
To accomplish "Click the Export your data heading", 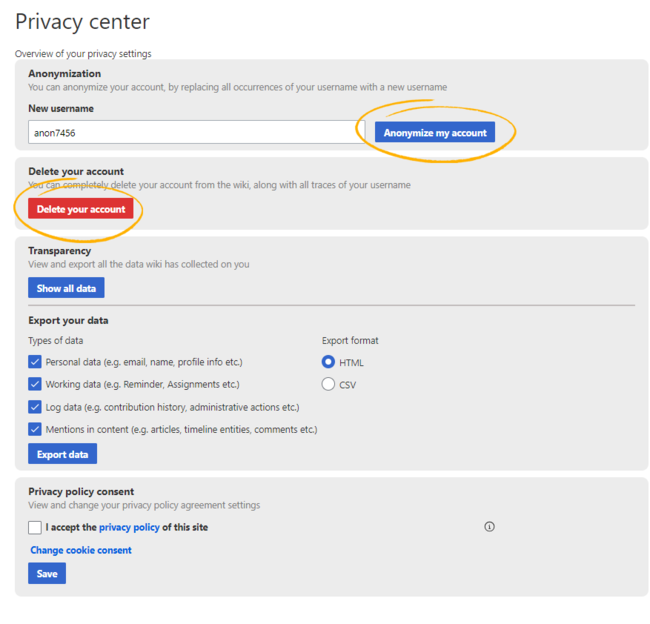I will (x=68, y=320).
